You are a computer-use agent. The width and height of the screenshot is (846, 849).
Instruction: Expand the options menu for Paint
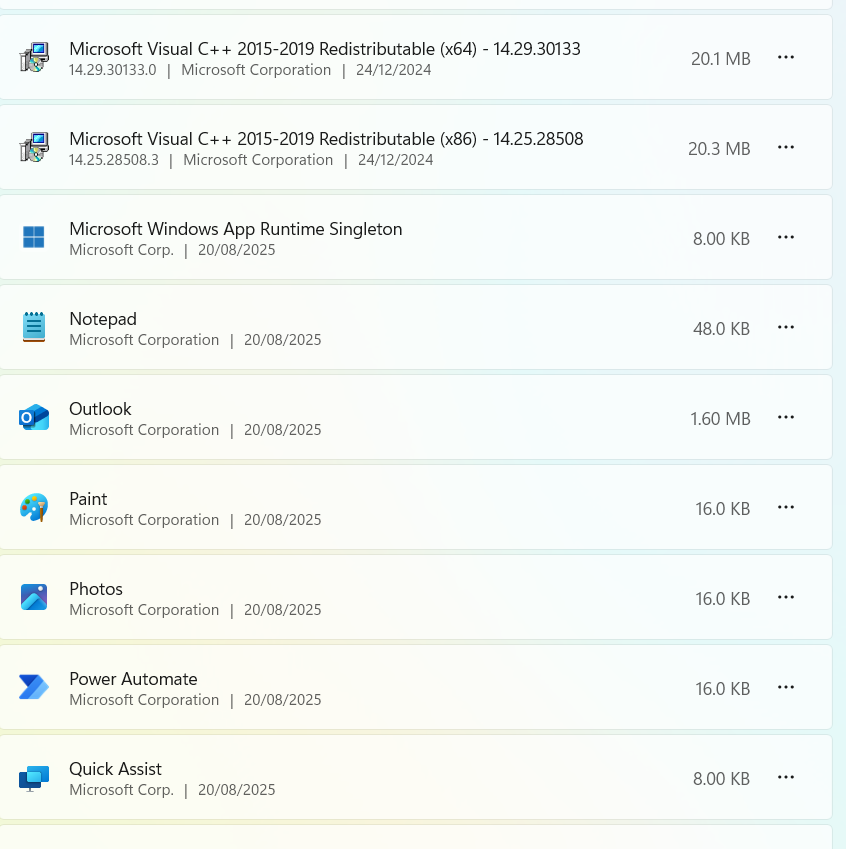786,507
